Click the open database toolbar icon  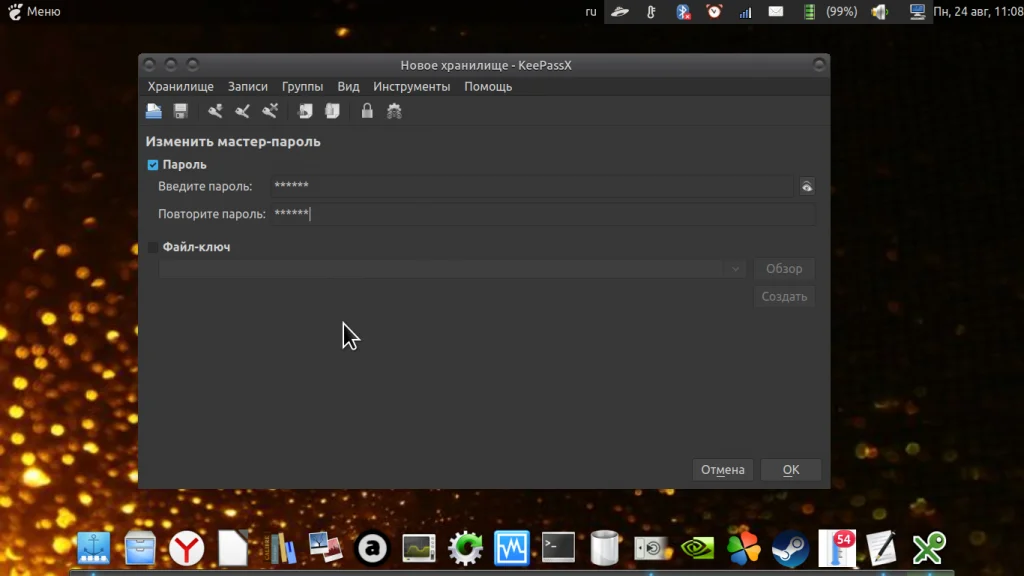pos(154,111)
